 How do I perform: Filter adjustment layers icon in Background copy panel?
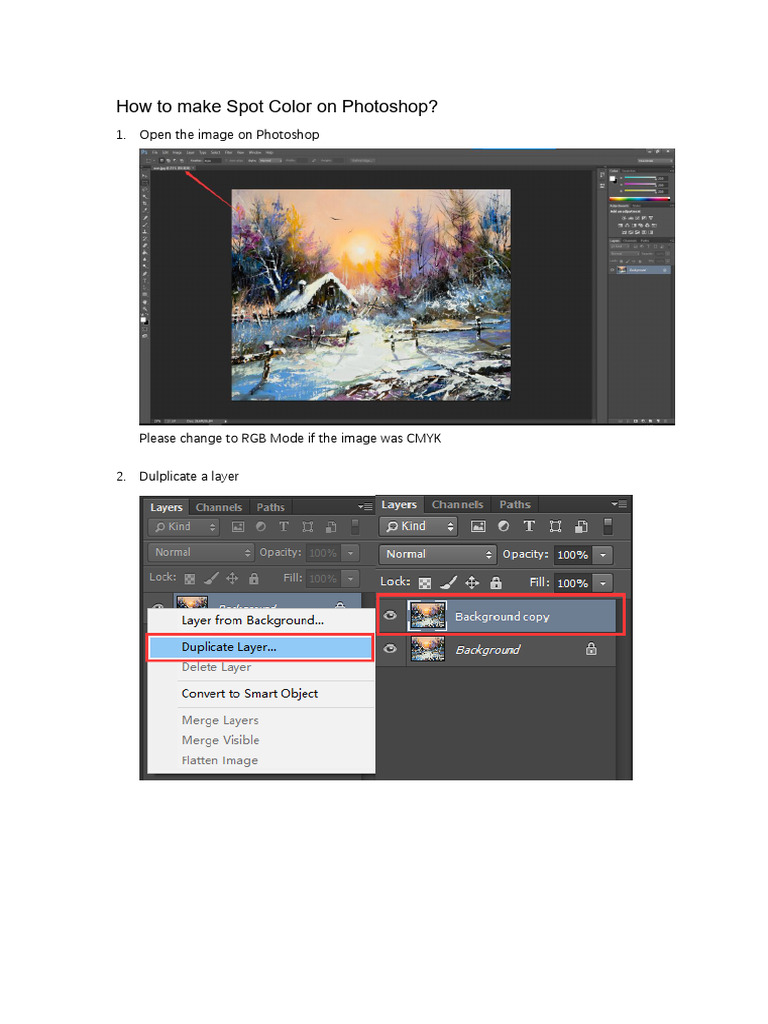pyautogui.click(x=504, y=526)
